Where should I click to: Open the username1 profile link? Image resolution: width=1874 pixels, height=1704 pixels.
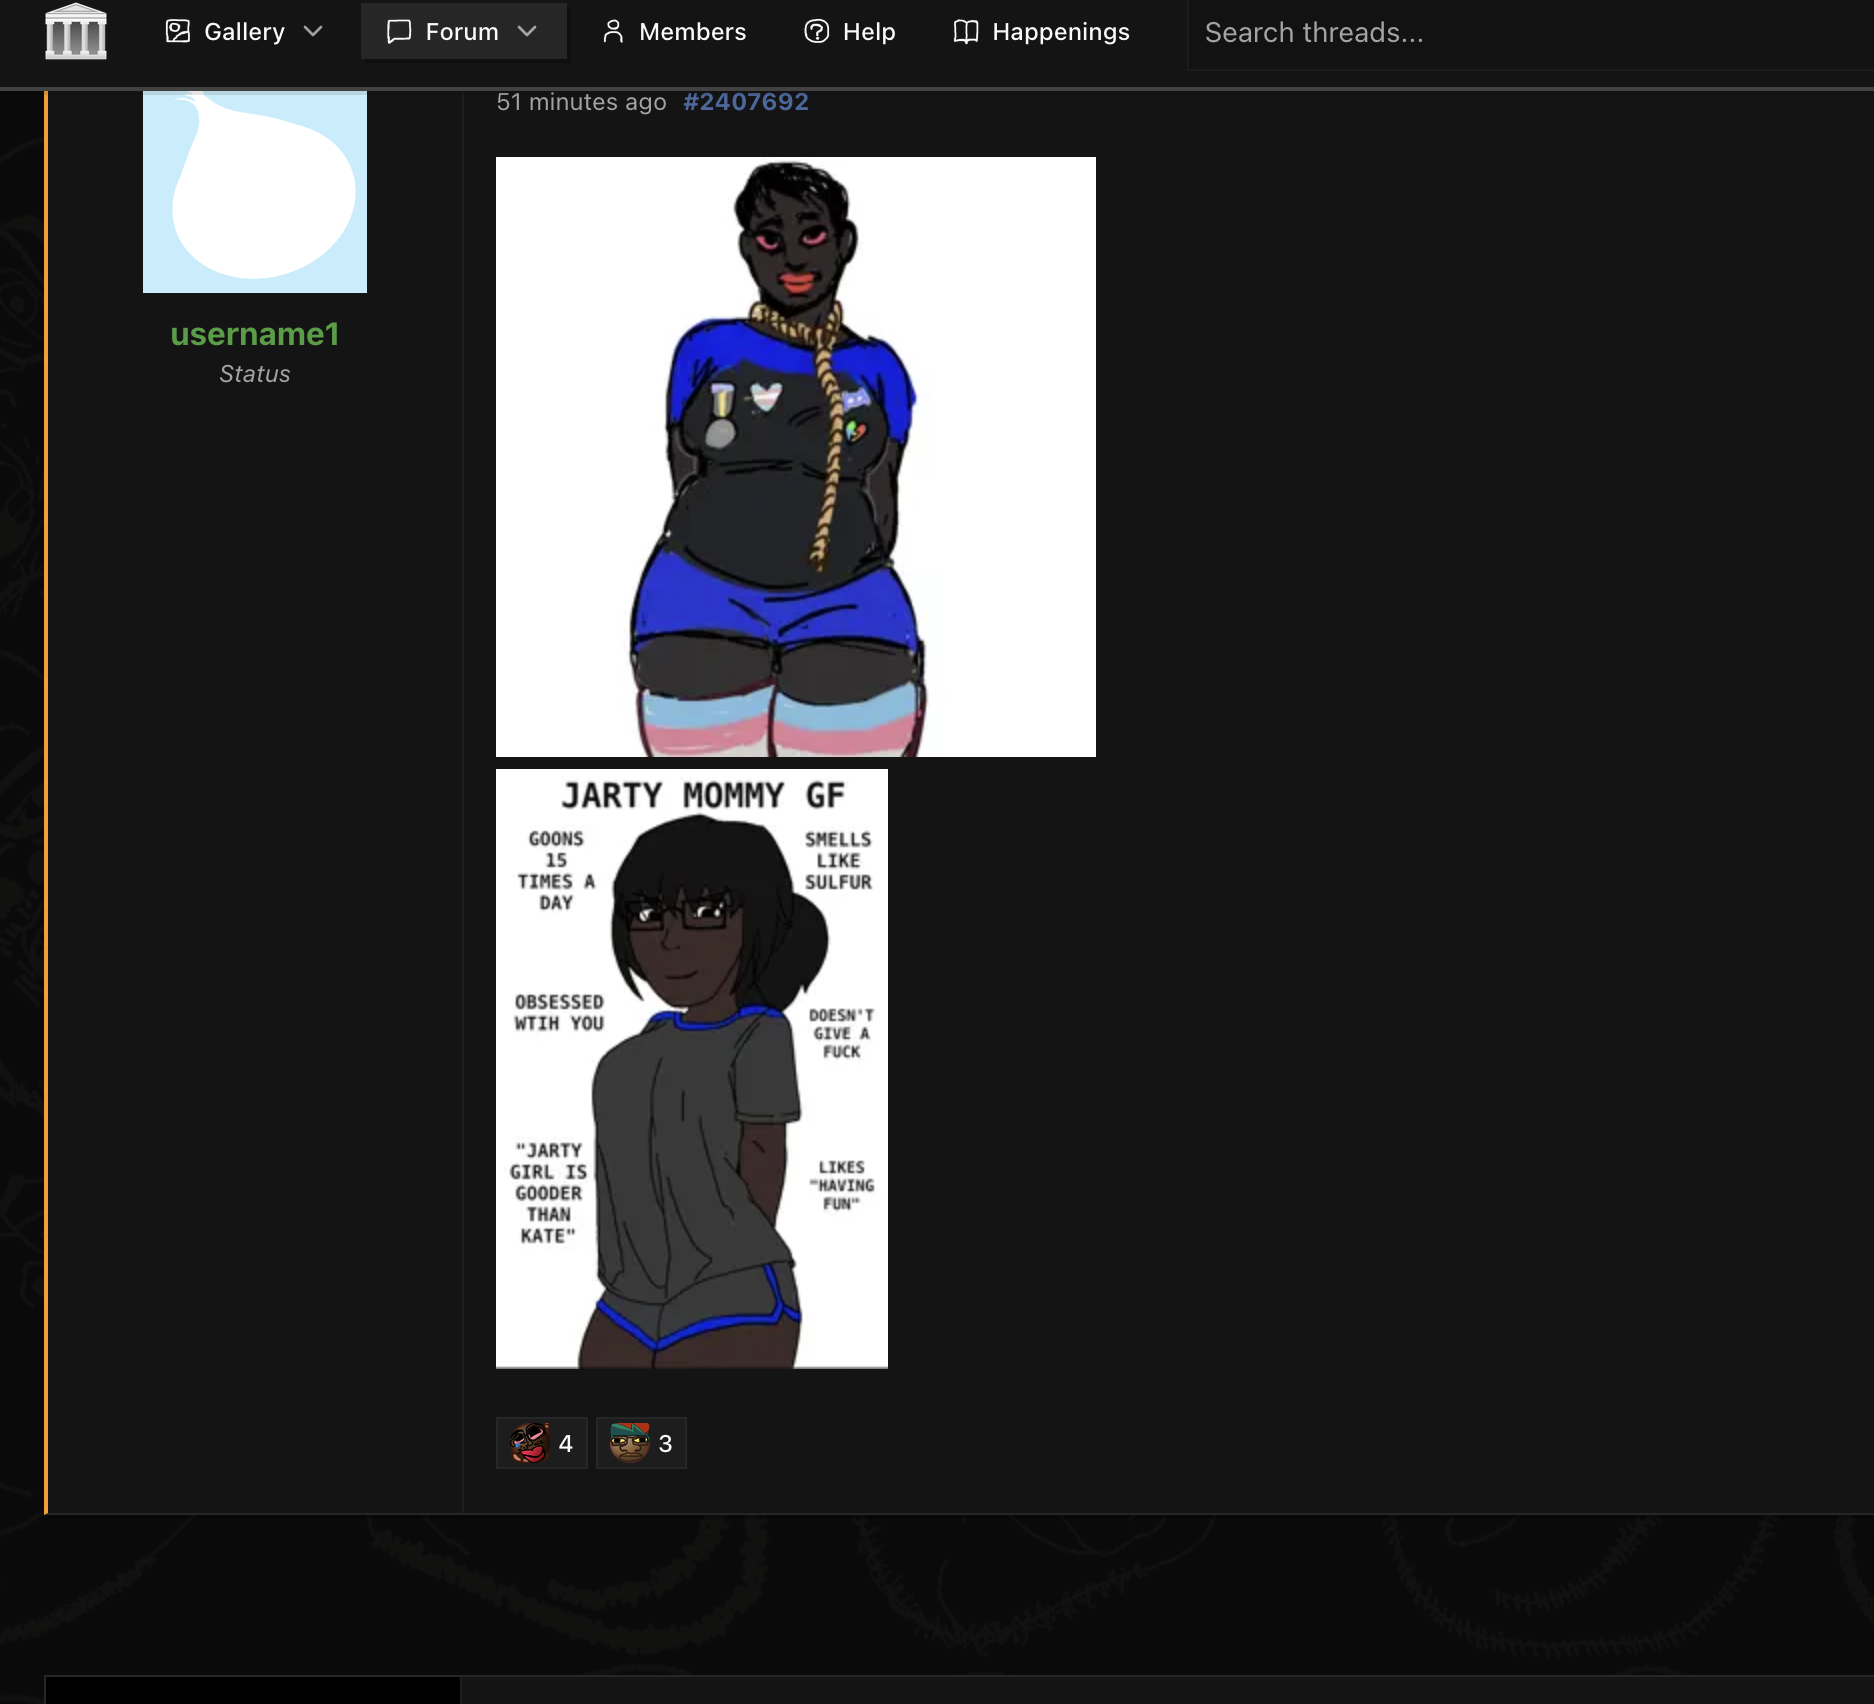pos(255,334)
